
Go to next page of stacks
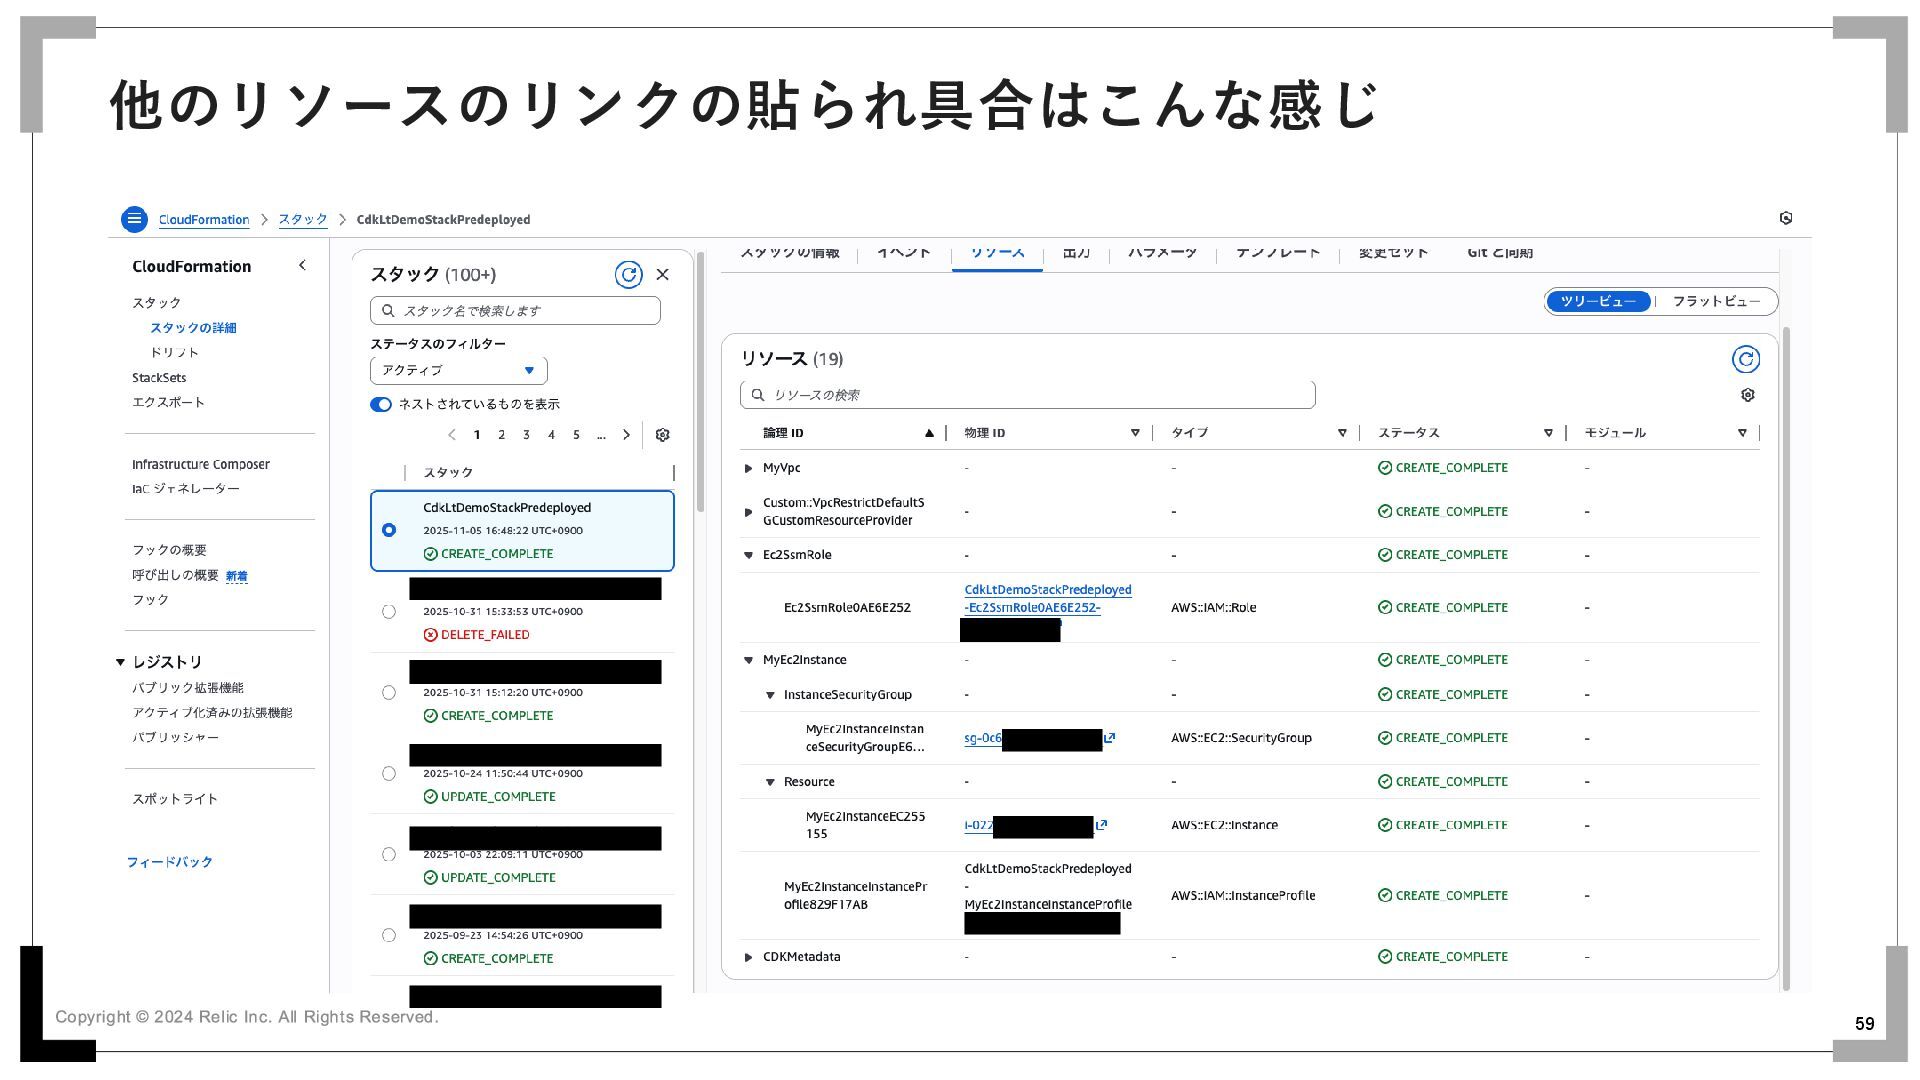[627, 435]
